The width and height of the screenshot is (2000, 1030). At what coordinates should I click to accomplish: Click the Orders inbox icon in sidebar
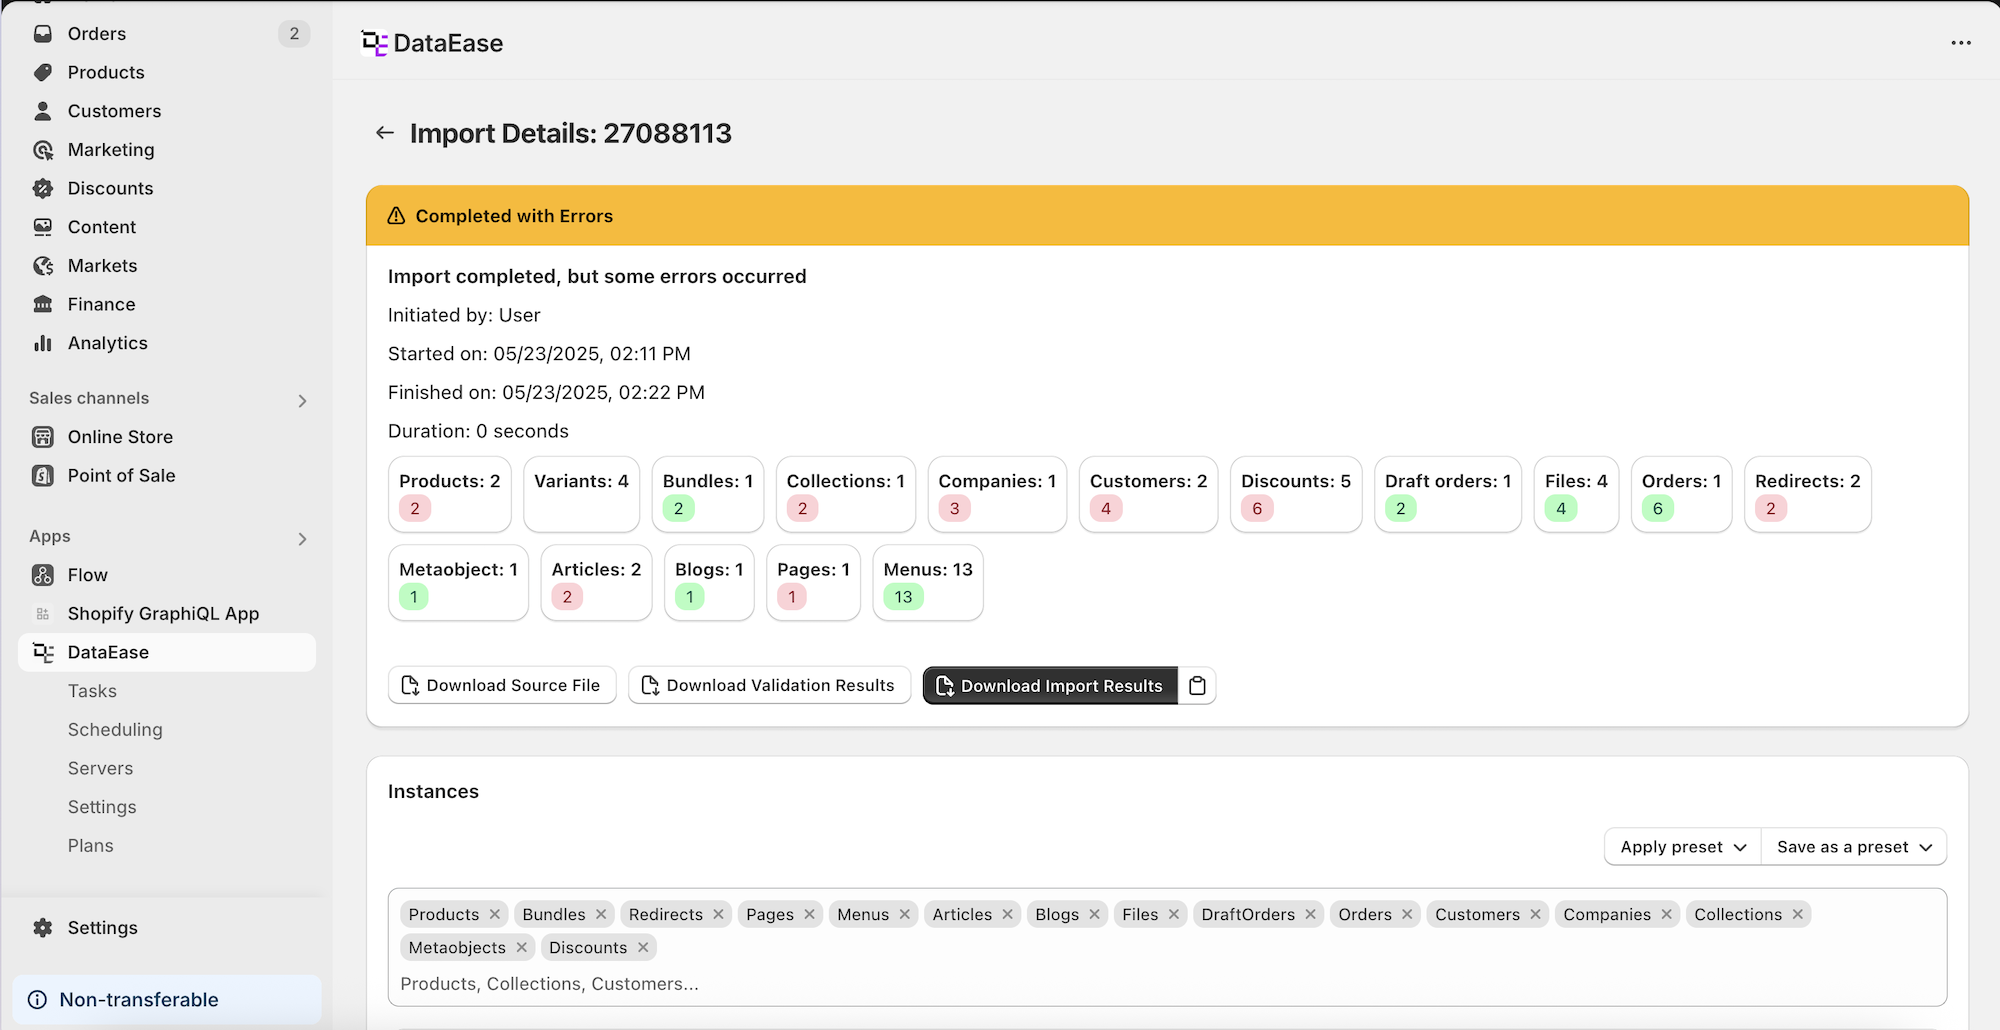pyautogui.click(x=43, y=33)
